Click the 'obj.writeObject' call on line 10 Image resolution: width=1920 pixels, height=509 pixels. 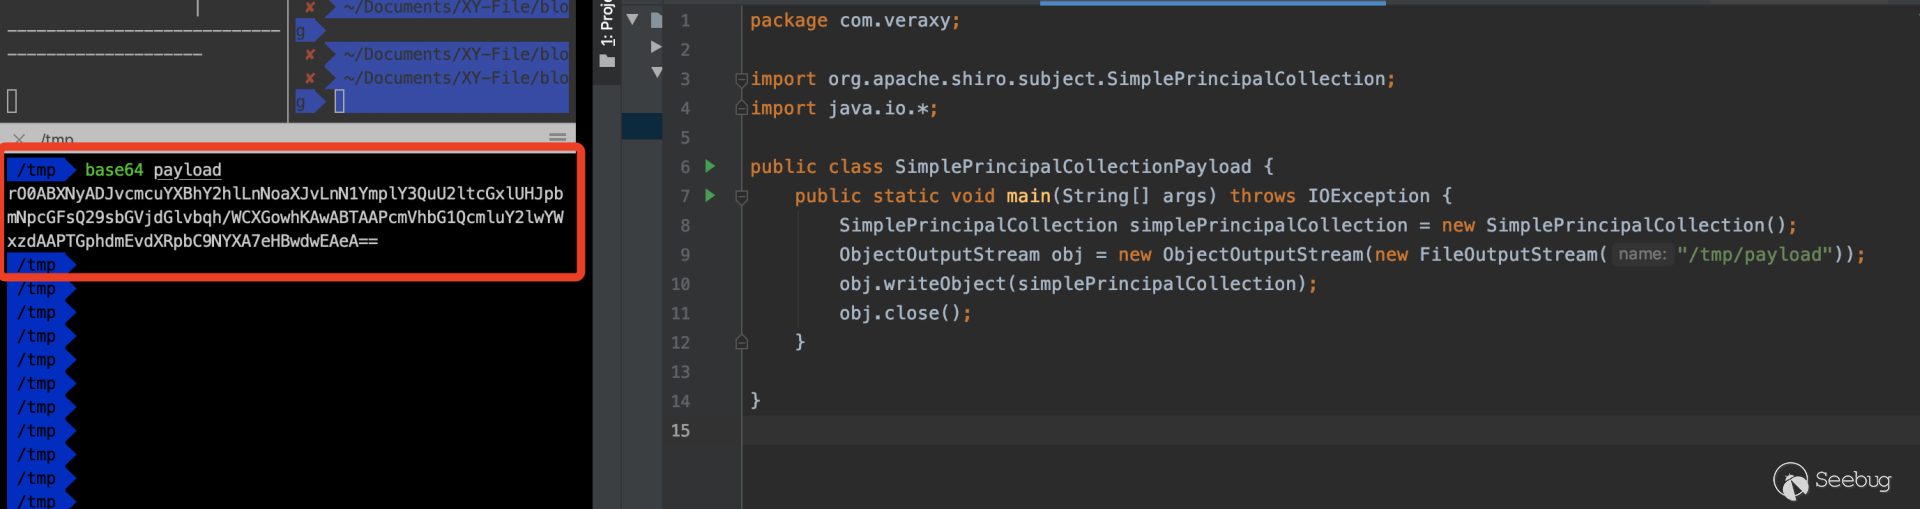click(922, 284)
